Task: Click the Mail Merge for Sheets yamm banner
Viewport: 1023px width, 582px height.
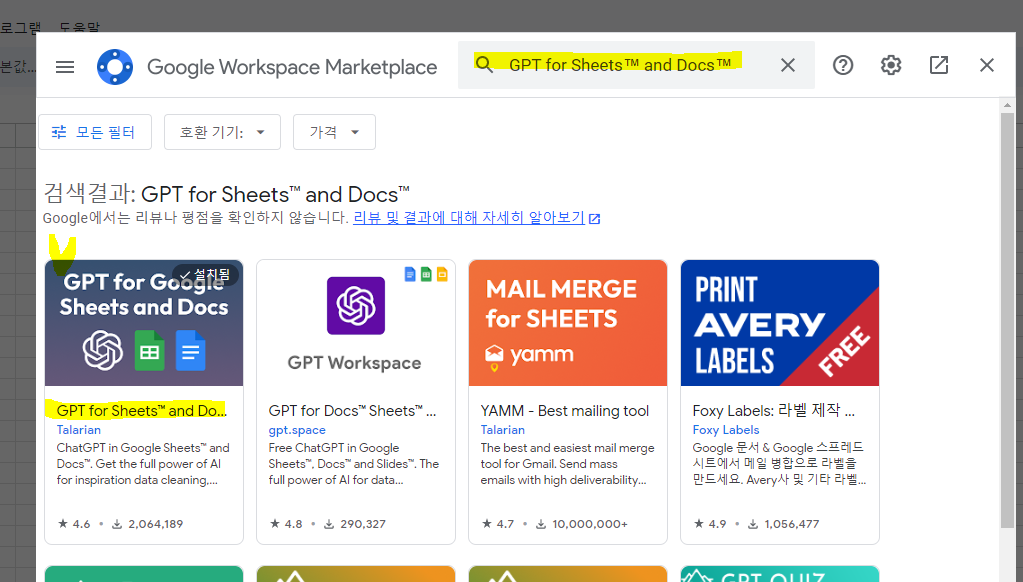Action: tap(568, 323)
